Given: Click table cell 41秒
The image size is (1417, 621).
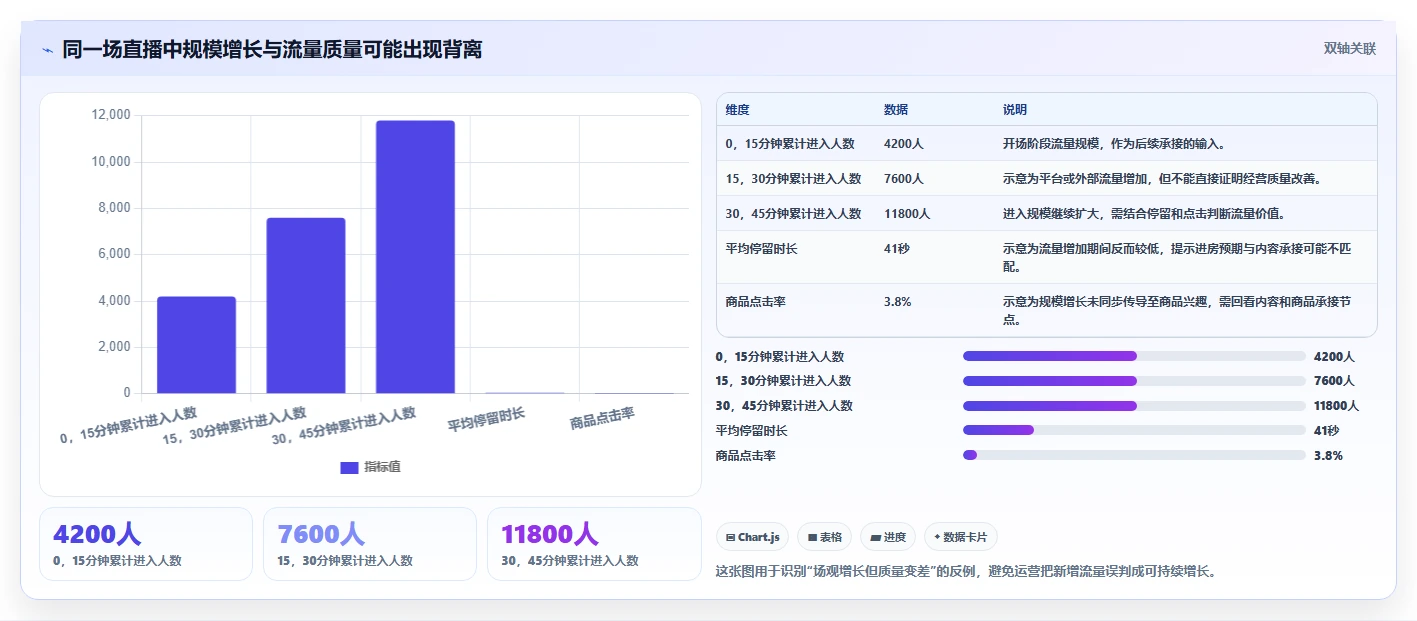Looking at the screenshot, I should pyautogui.click(x=897, y=248).
